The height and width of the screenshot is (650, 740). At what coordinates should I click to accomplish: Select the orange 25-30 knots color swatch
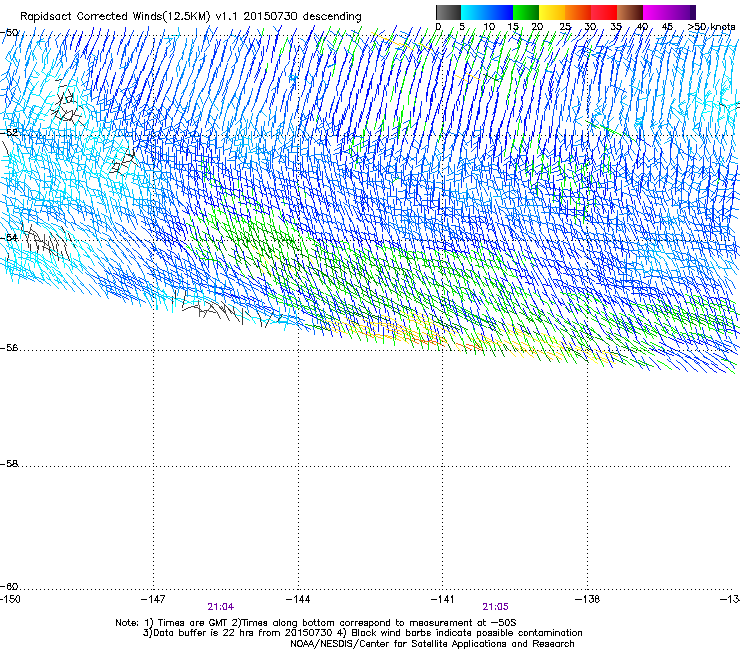tap(578, 12)
